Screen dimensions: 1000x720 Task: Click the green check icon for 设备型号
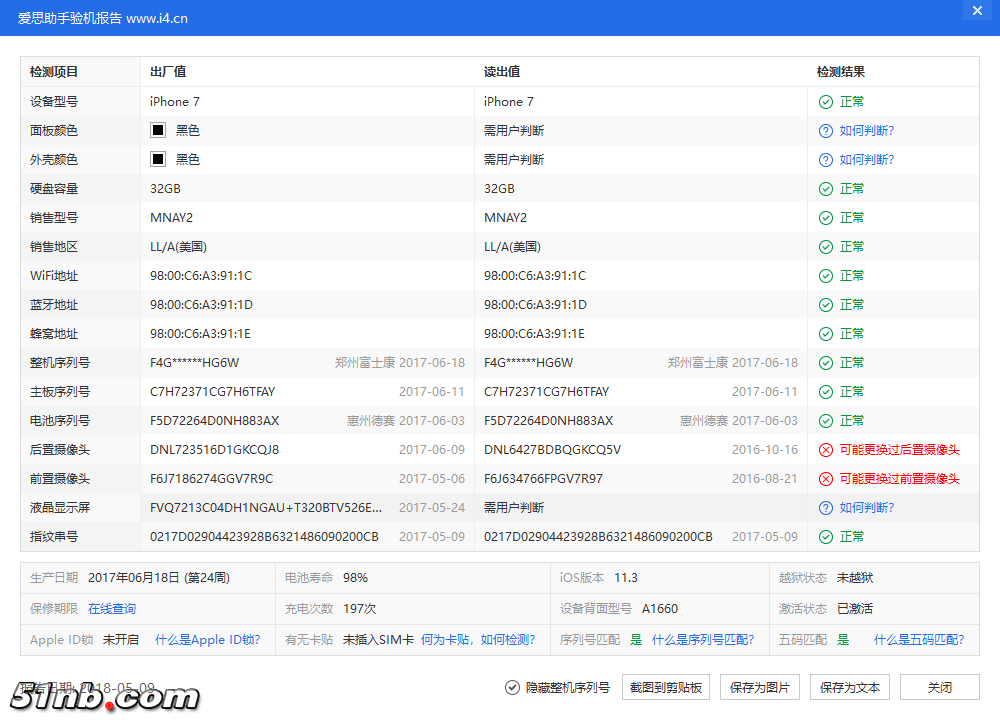pyautogui.click(x=826, y=102)
